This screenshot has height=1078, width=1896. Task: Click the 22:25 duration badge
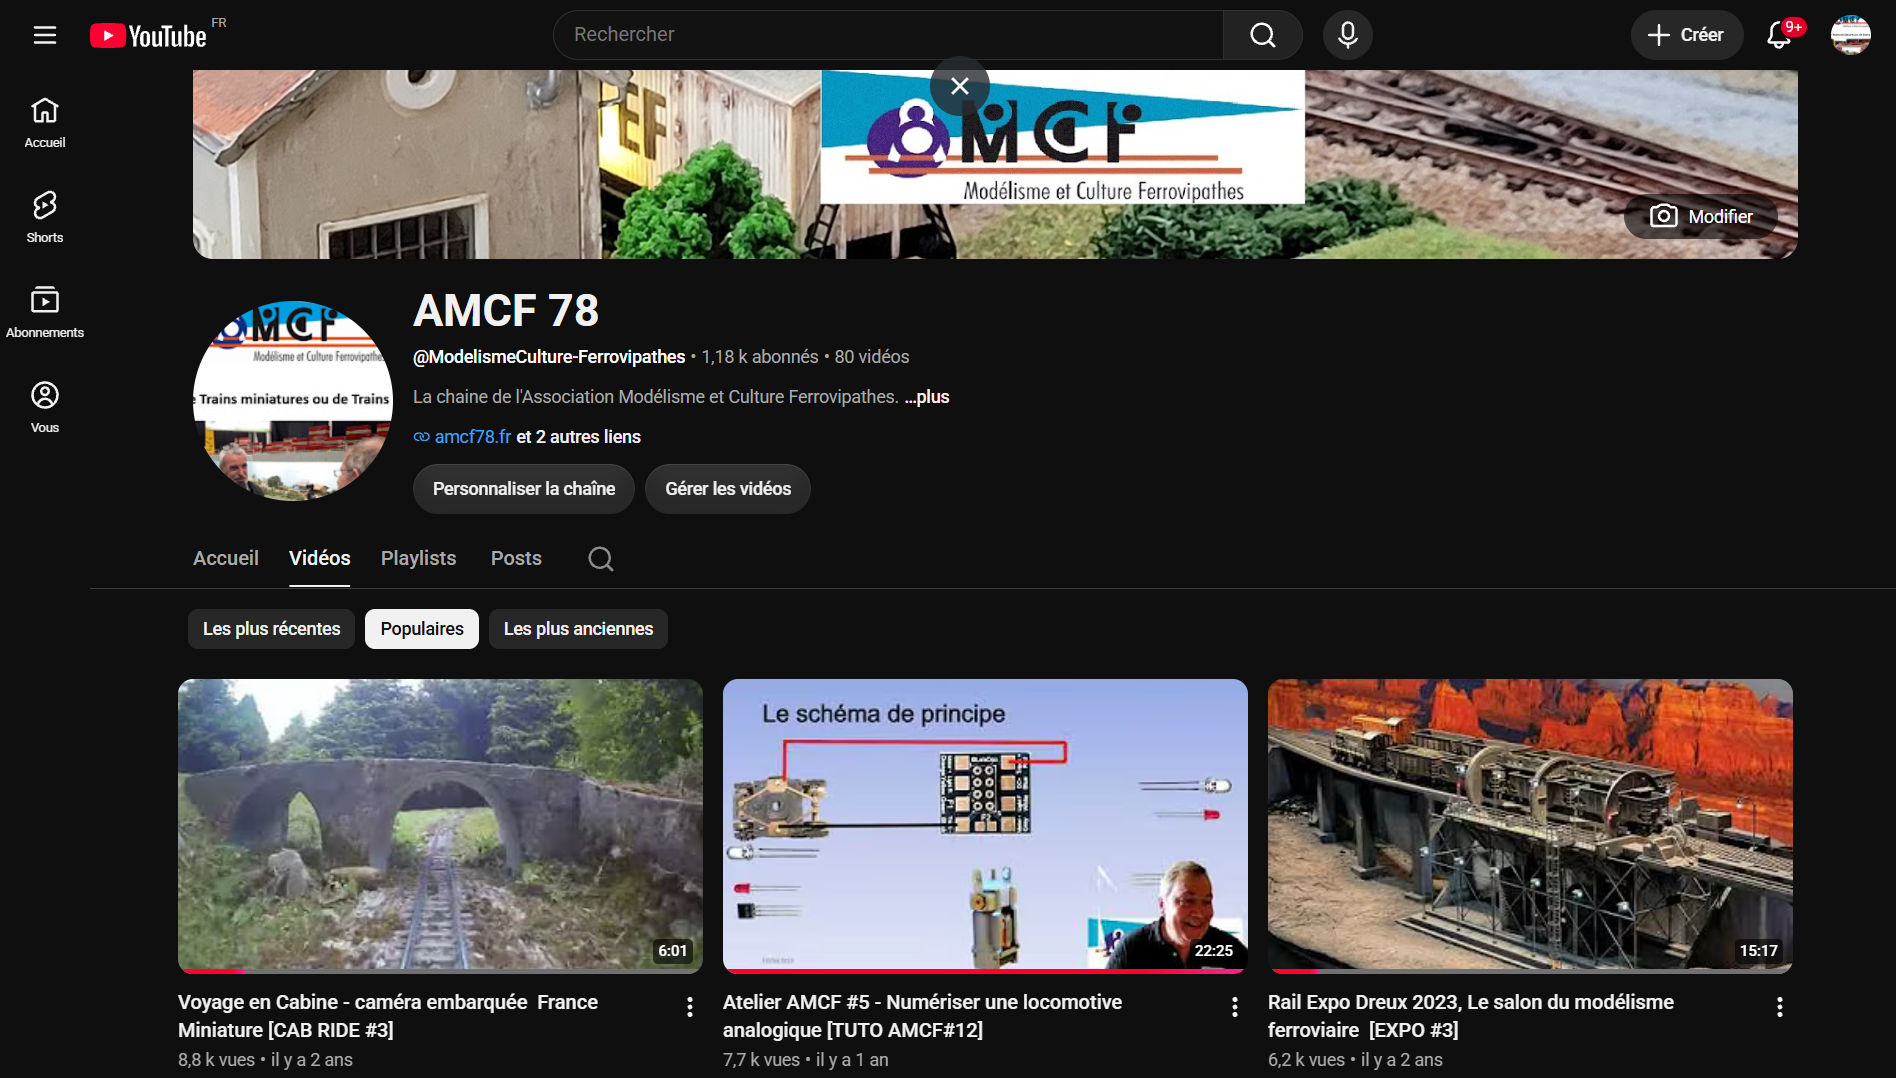1214,951
